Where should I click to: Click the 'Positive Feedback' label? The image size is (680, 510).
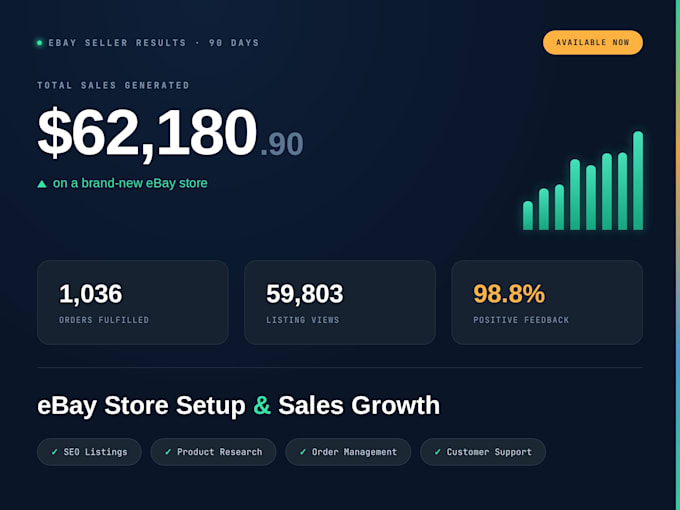(521, 320)
